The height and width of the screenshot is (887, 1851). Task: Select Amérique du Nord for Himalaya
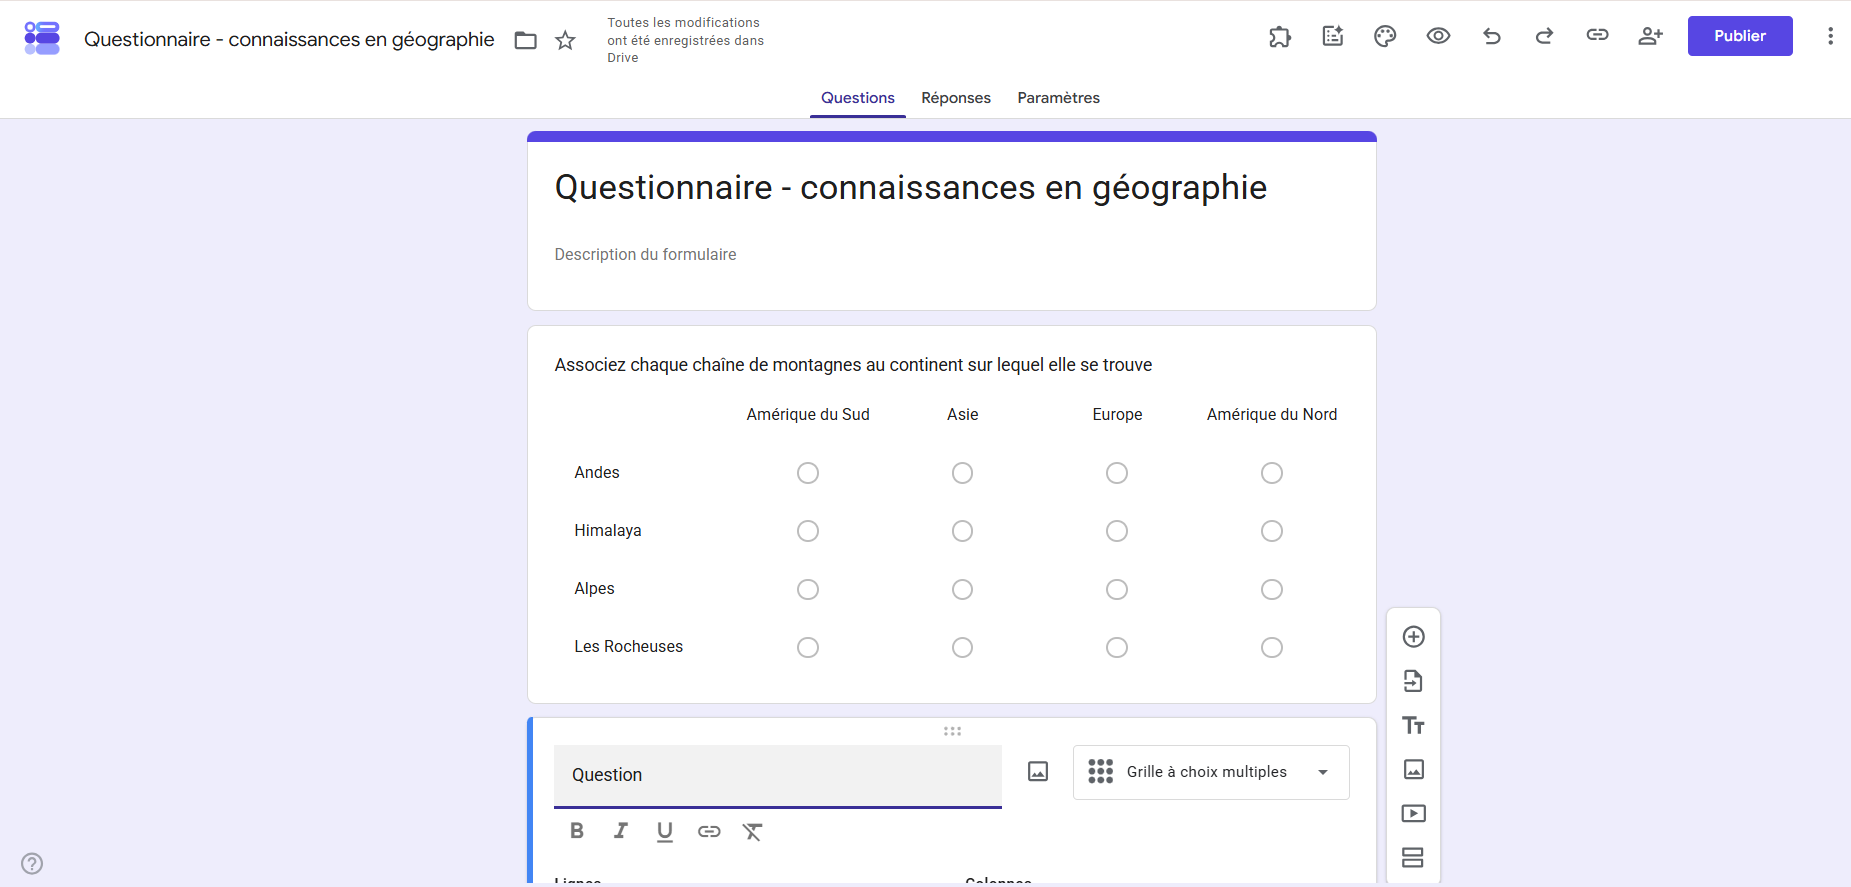click(x=1272, y=531)
